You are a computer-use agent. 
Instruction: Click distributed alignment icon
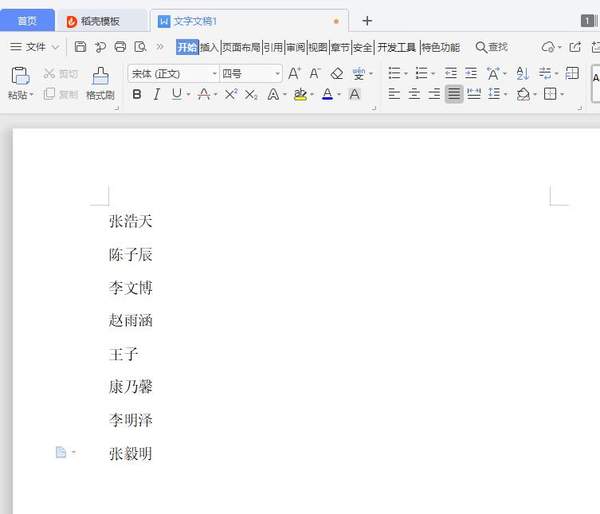[474, 94]
